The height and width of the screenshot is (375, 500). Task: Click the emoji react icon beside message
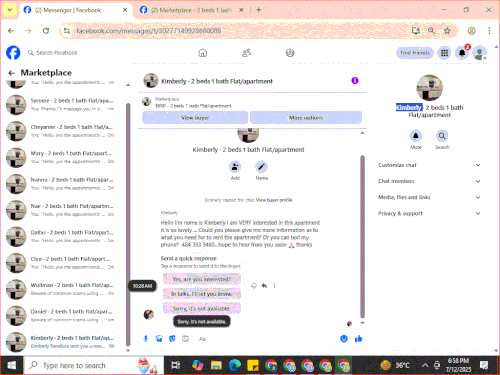click(x=254, y=286)
